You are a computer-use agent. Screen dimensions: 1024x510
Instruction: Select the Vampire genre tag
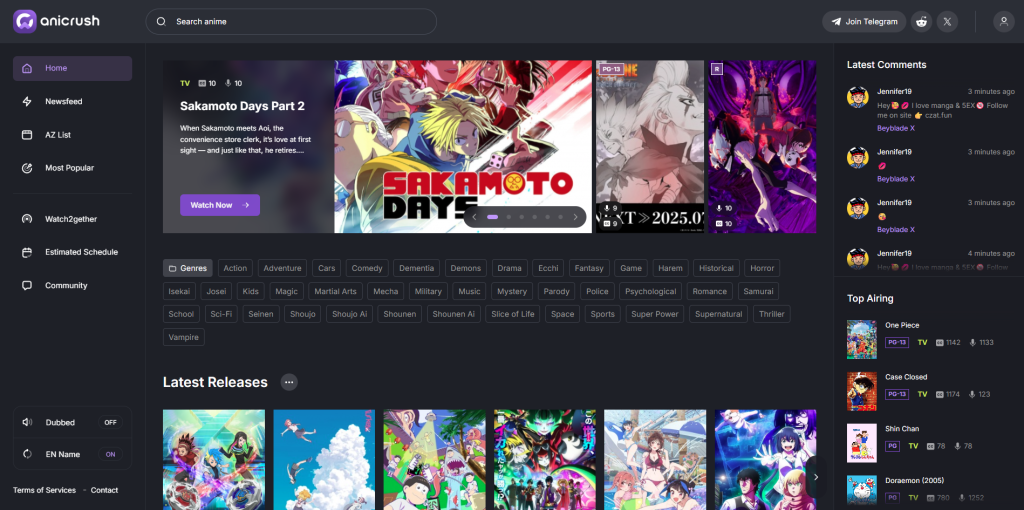pyautogui.click(x=184, y=337)
